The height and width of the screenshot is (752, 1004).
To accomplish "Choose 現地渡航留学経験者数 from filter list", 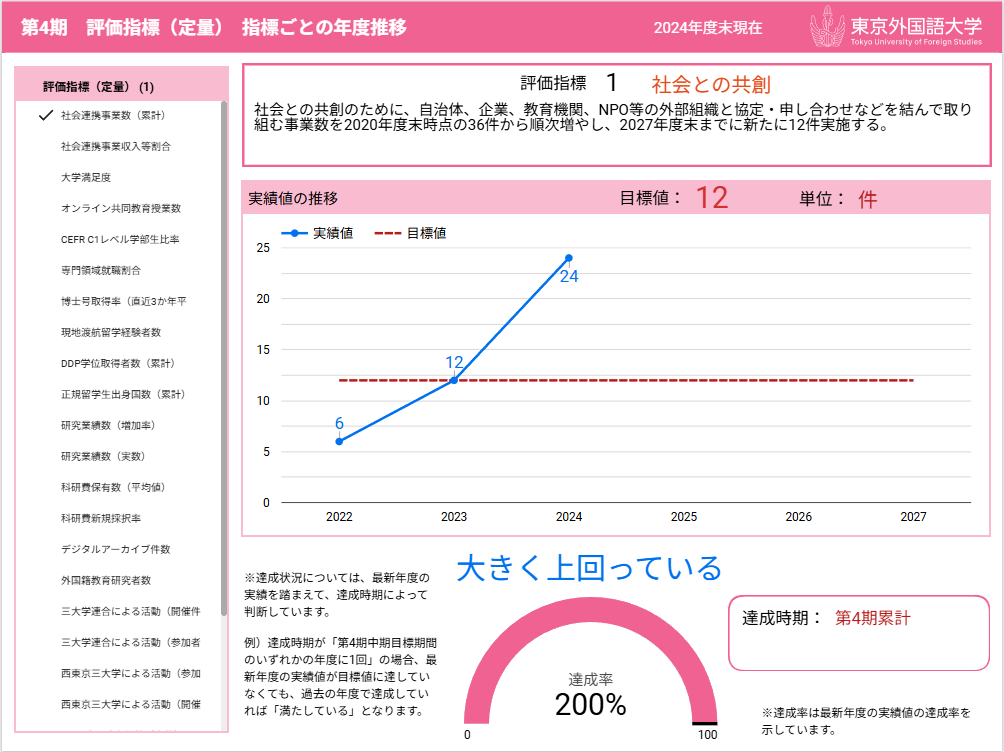I will [110, 332].
